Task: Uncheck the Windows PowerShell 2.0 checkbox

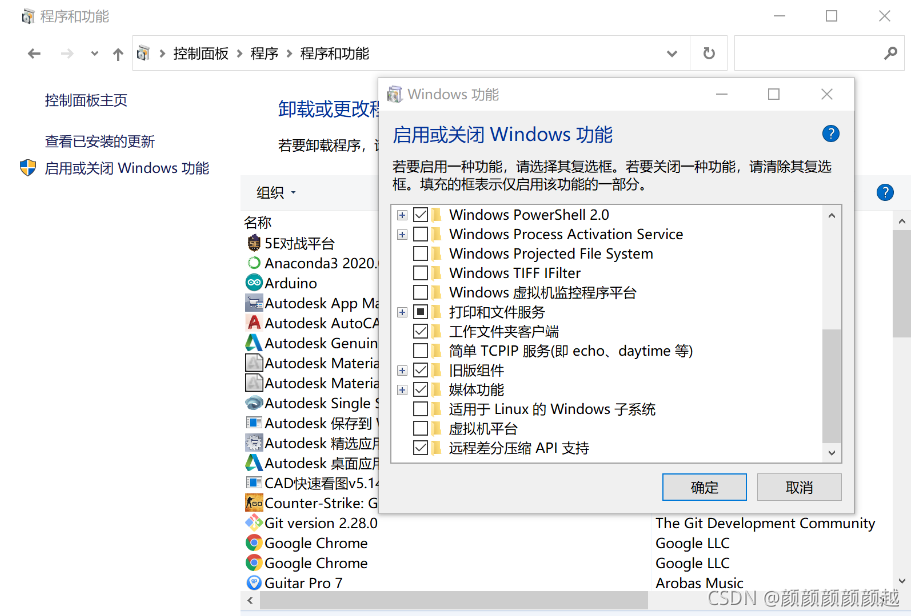Action: pos(420,215)
